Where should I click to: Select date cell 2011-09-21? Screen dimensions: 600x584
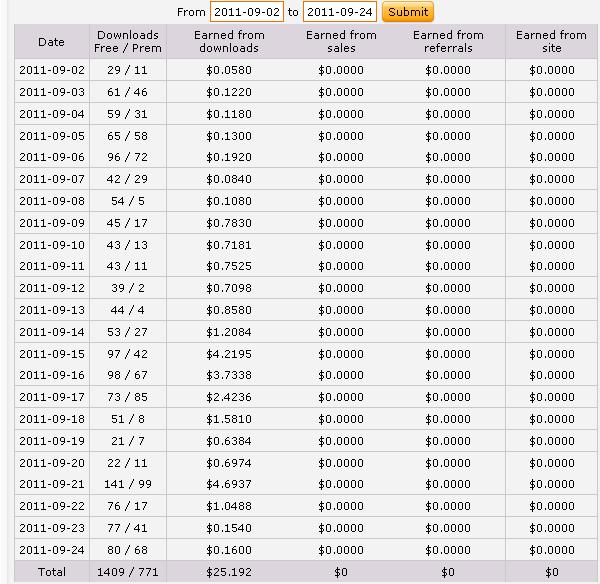tap(52, 484)
